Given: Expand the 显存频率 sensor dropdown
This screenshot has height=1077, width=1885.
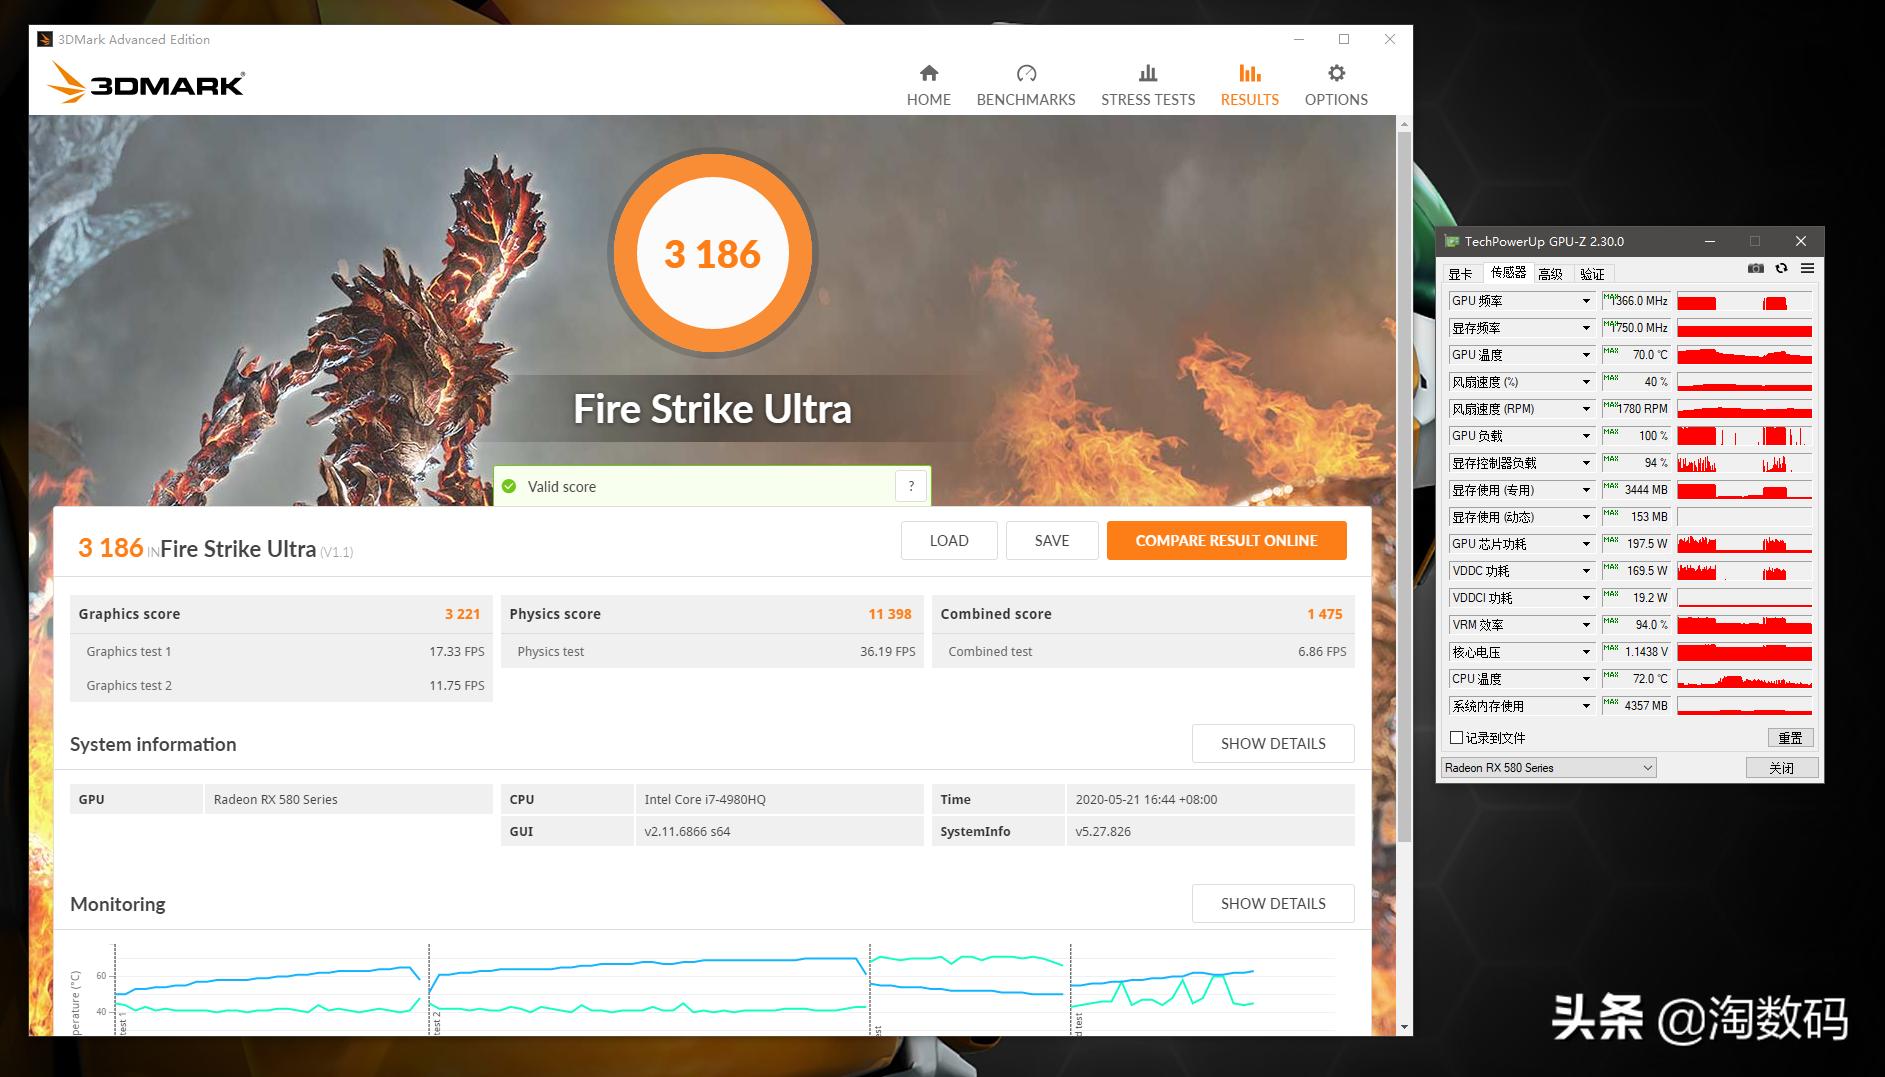Looking at the screenshot, I should pos(1585,328).
